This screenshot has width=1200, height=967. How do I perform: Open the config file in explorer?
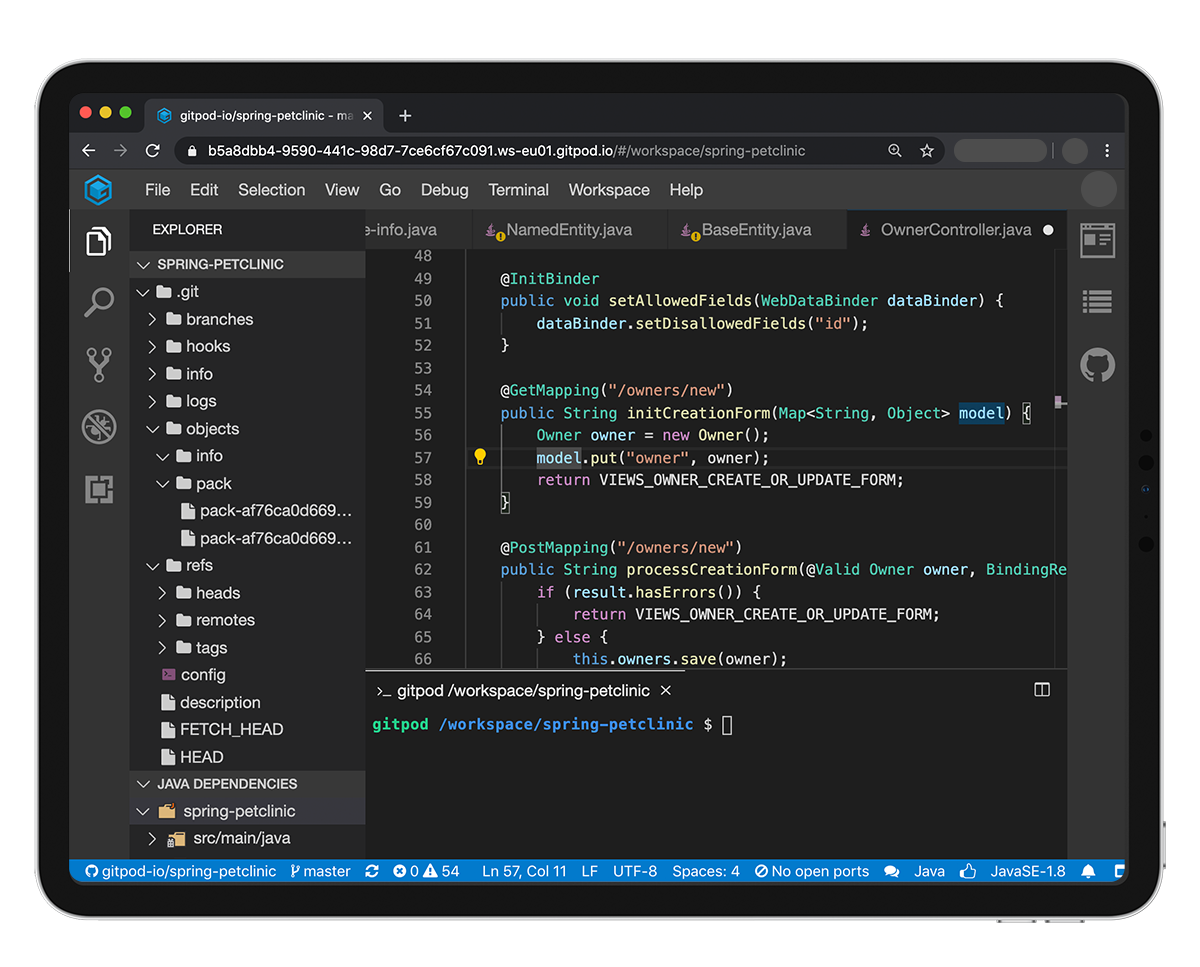(x=203, y=675)
